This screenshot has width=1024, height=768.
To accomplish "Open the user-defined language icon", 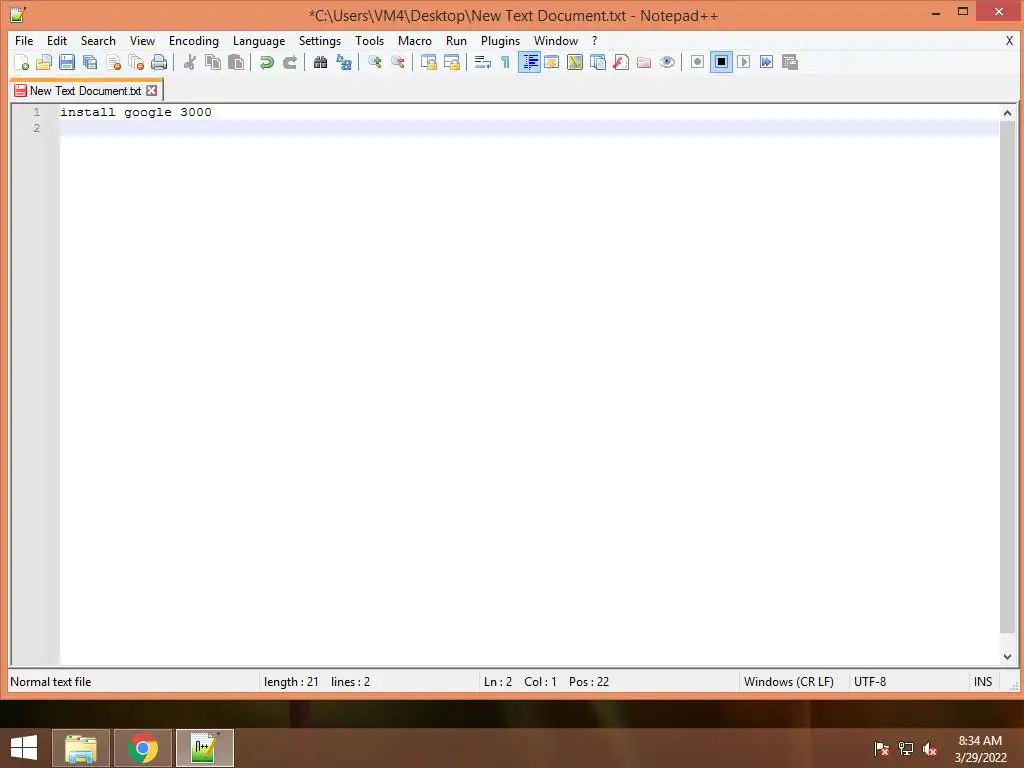I will (552, 62).
